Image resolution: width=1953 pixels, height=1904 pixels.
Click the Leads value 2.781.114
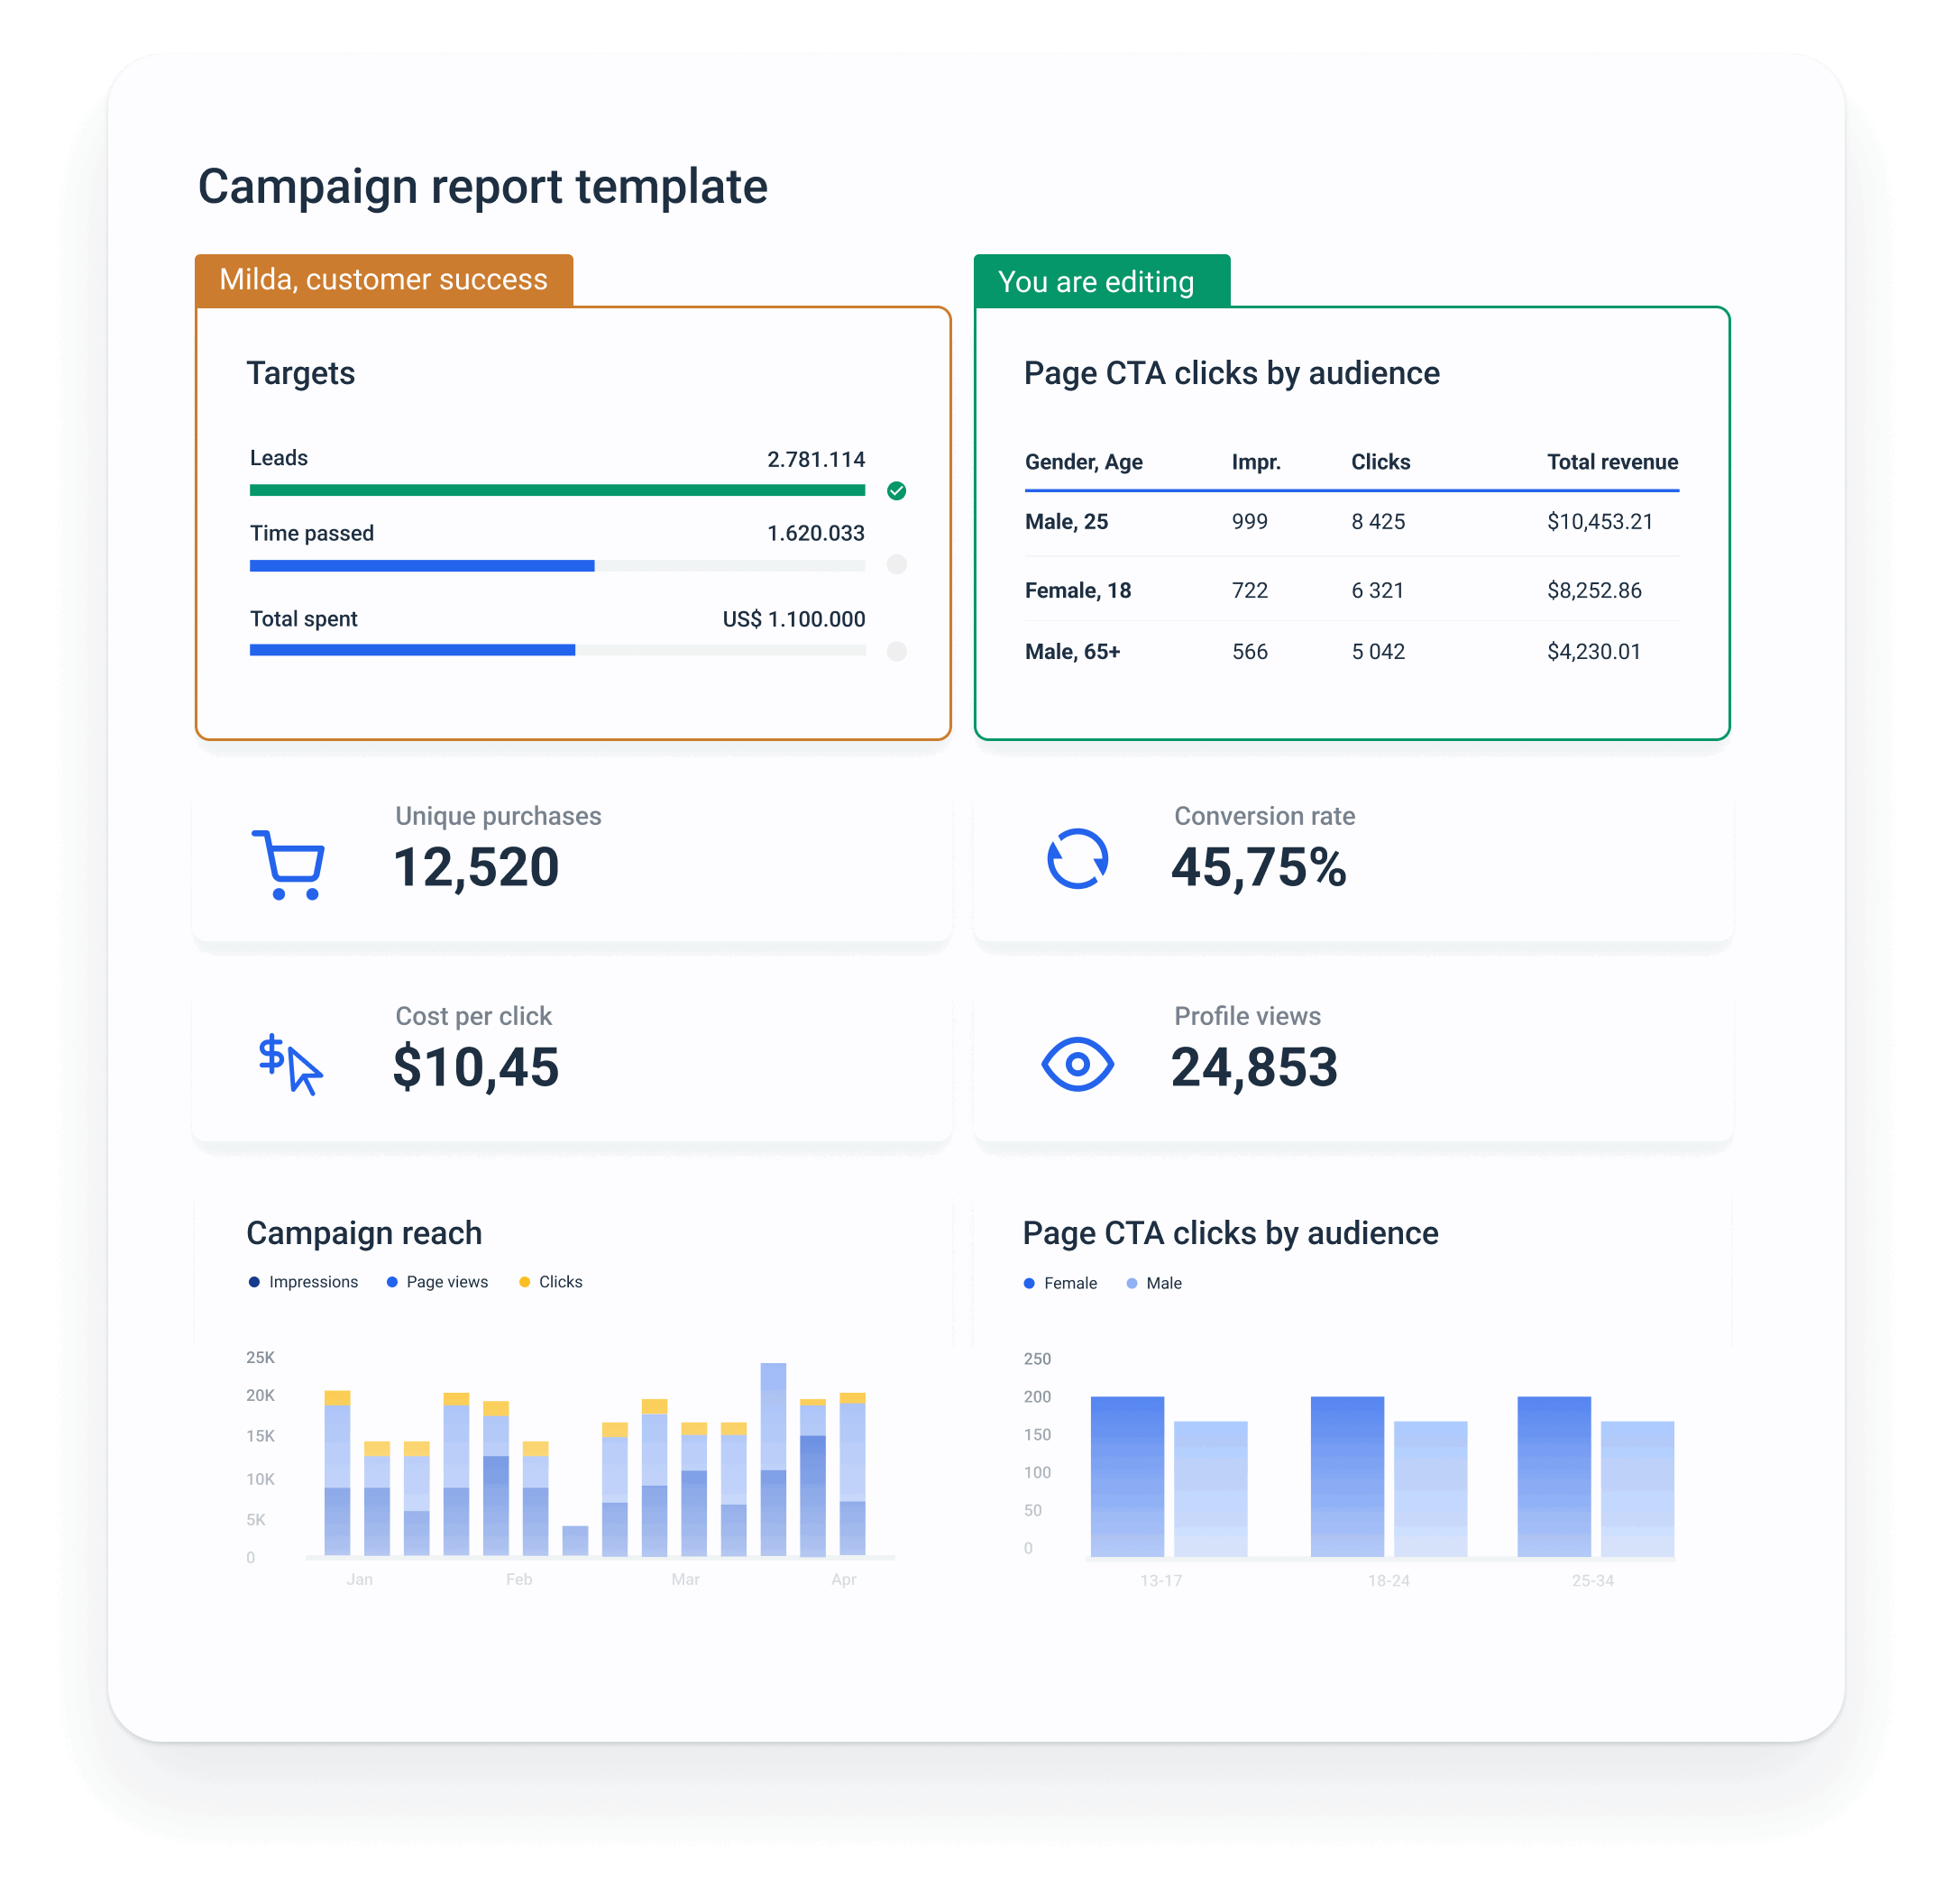click(x=816, y=459)
